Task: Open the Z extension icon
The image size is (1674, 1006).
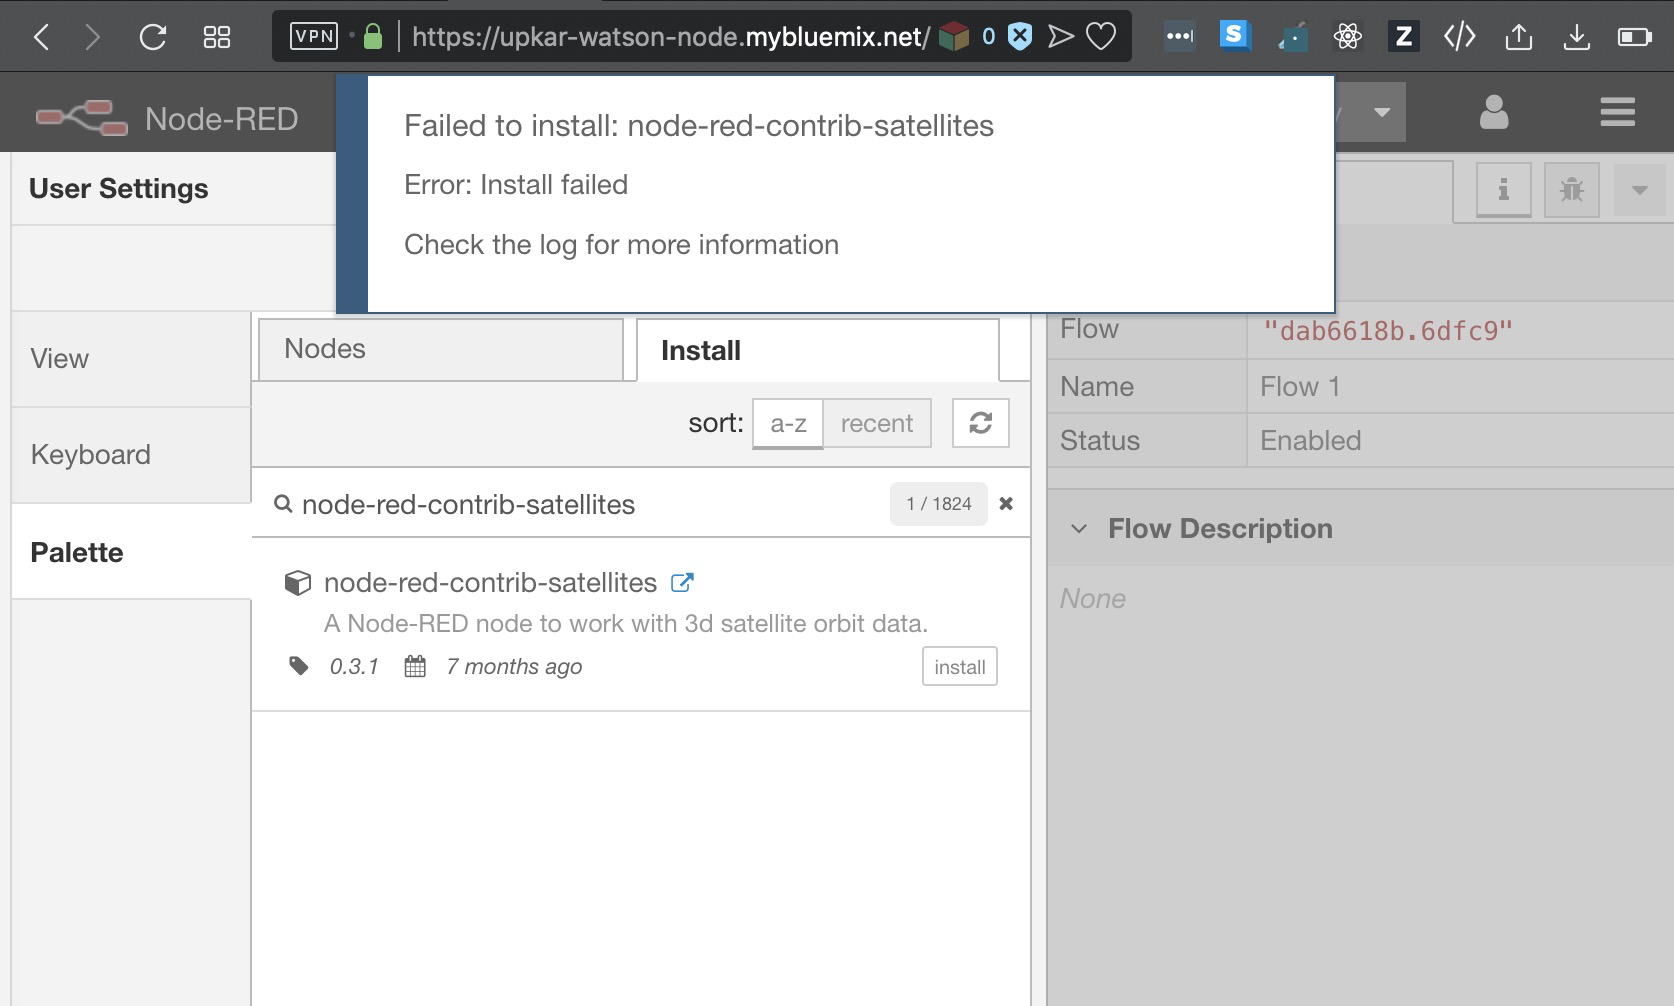Action: 1403,37
